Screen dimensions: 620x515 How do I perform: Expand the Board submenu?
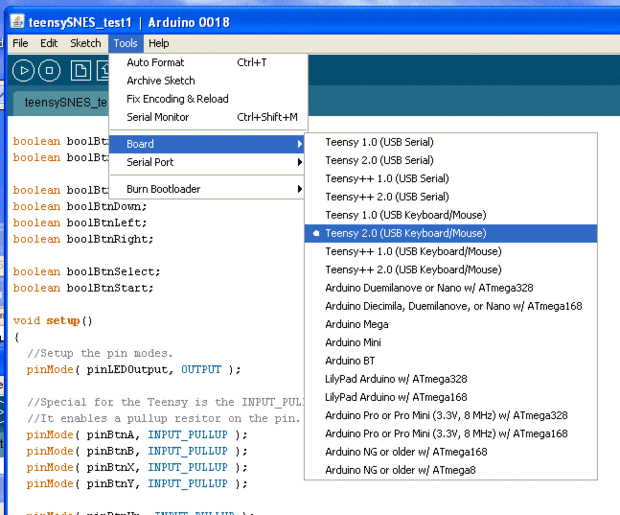(x=206, y=144)
